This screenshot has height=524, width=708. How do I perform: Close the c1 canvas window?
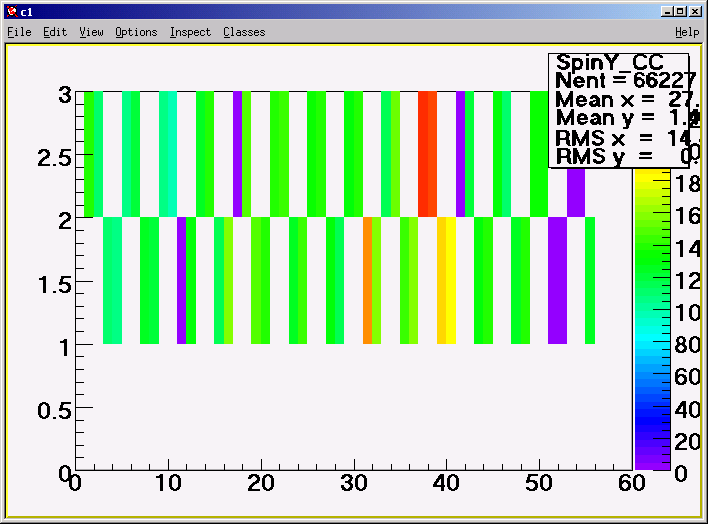tap(695, 12)
